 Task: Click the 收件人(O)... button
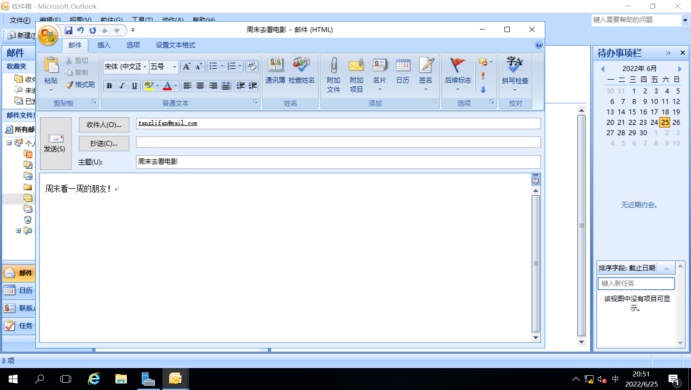(x=104, y=125)
